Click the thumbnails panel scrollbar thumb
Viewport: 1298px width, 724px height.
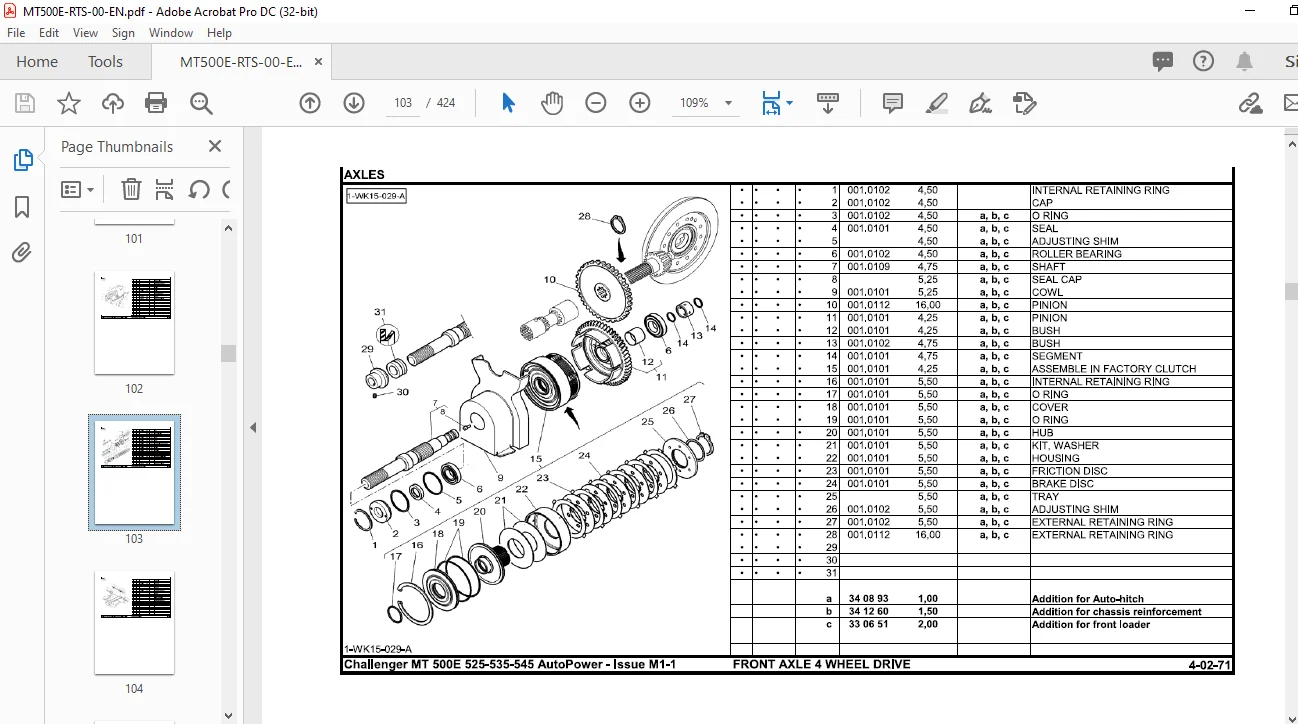pos(229,353)
